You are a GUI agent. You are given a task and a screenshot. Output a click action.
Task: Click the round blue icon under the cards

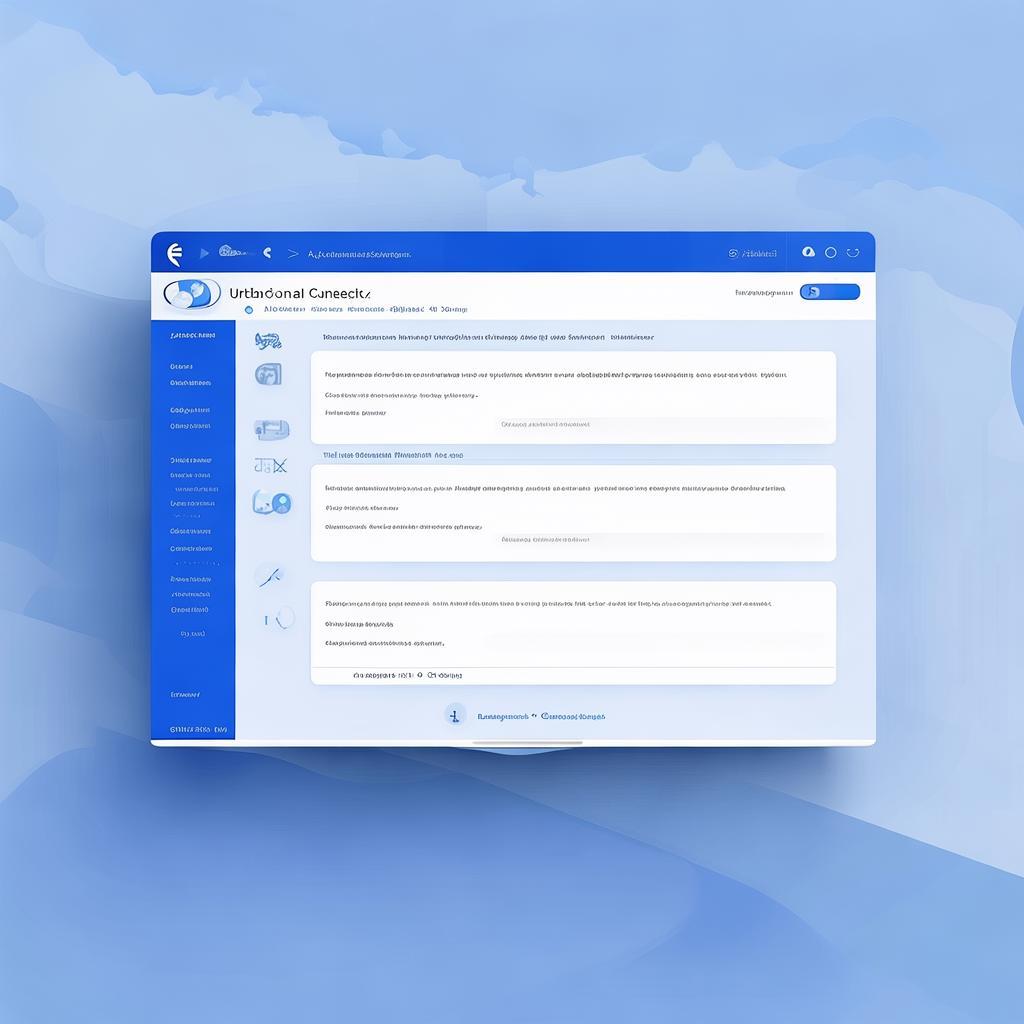coord(455,715)
